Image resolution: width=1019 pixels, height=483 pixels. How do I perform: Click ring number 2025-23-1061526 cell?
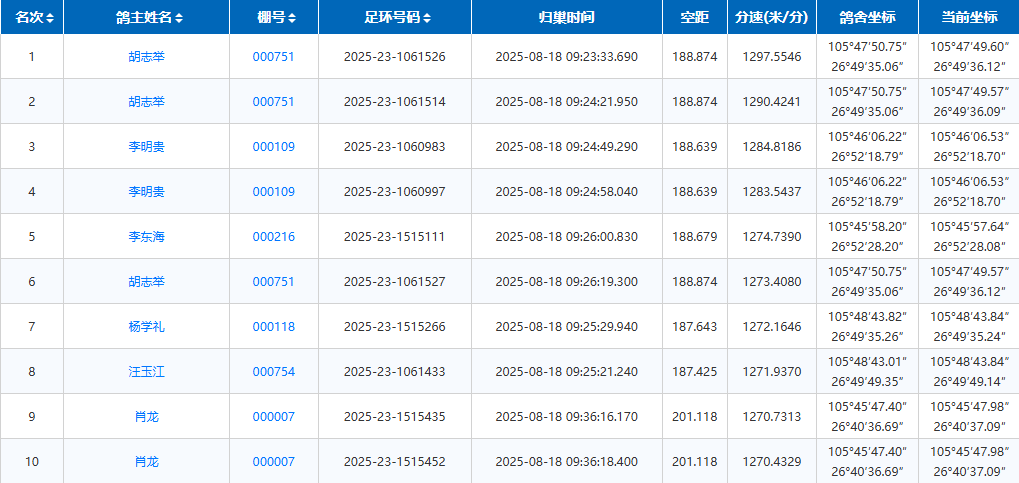394,57
